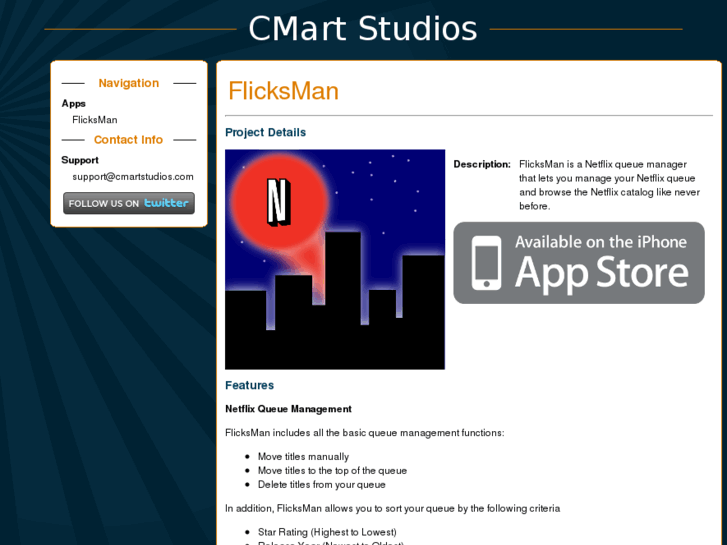This screenshot has width=727, height=545.
Task: Click the support@cmartstudios.com email link
Action: pos(133,177)
